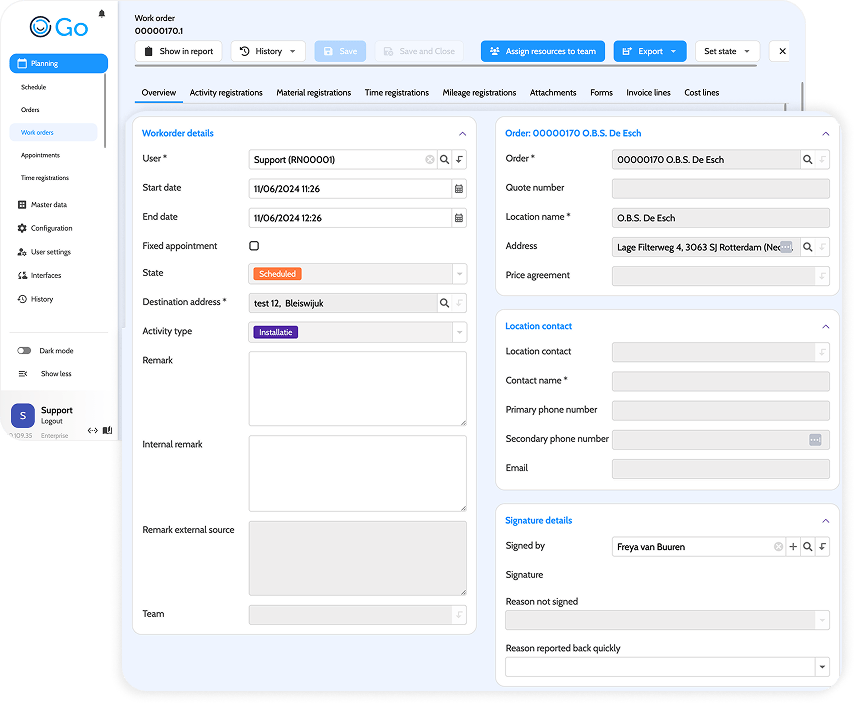The image size is (856, 705).
Task: Click the notification bell icon
Action: click(102, 14)
